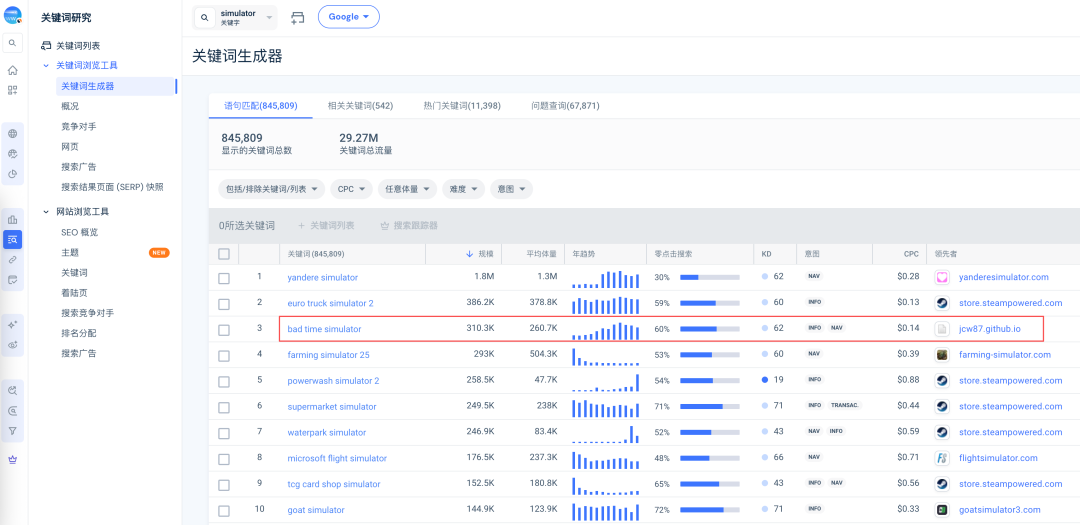Open the Google search engine dropdown
Screen dimensions: 1080x525
click(349, 17)
